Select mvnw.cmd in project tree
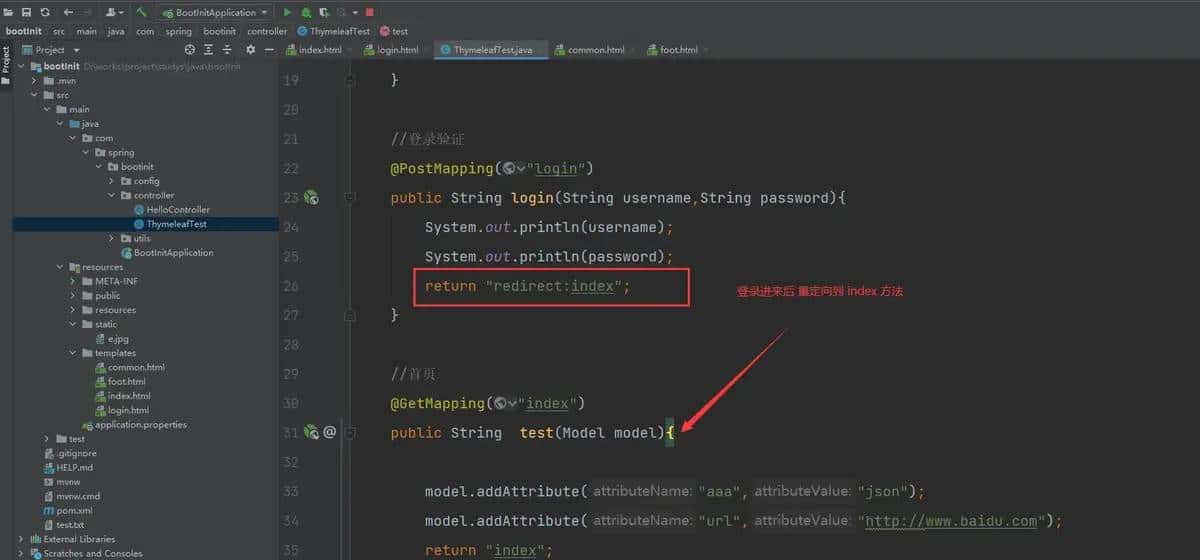This screenshot has height=560, width=1200. click(x=71, y=496)
